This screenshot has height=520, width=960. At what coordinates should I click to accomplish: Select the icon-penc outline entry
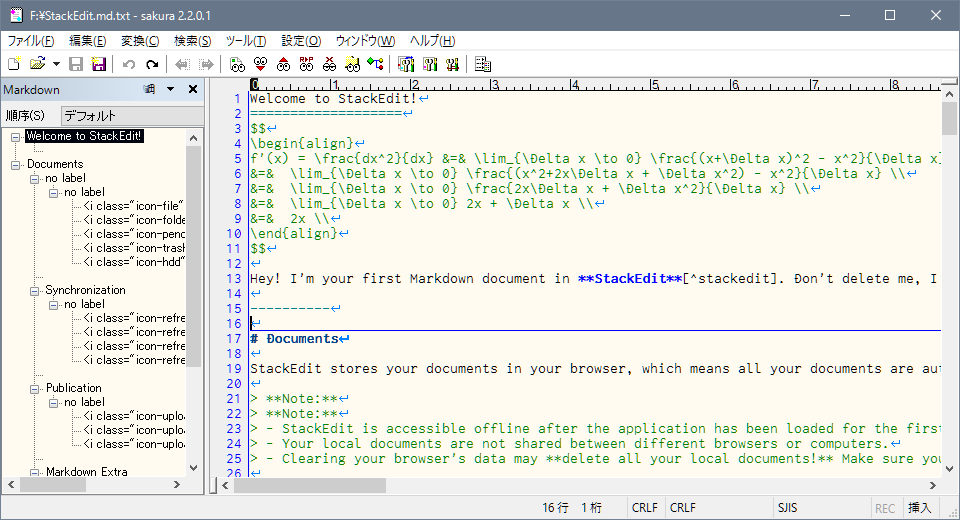click(133, 234)
